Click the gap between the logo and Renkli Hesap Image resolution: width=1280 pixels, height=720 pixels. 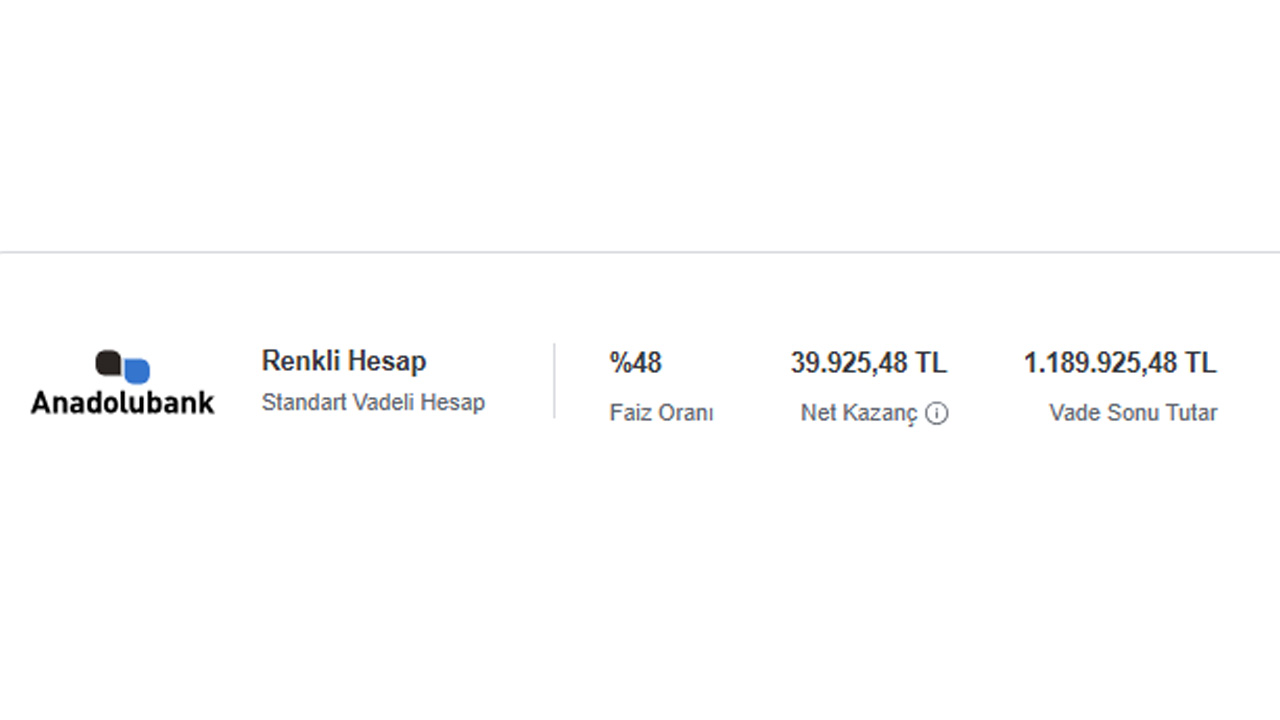238,381
